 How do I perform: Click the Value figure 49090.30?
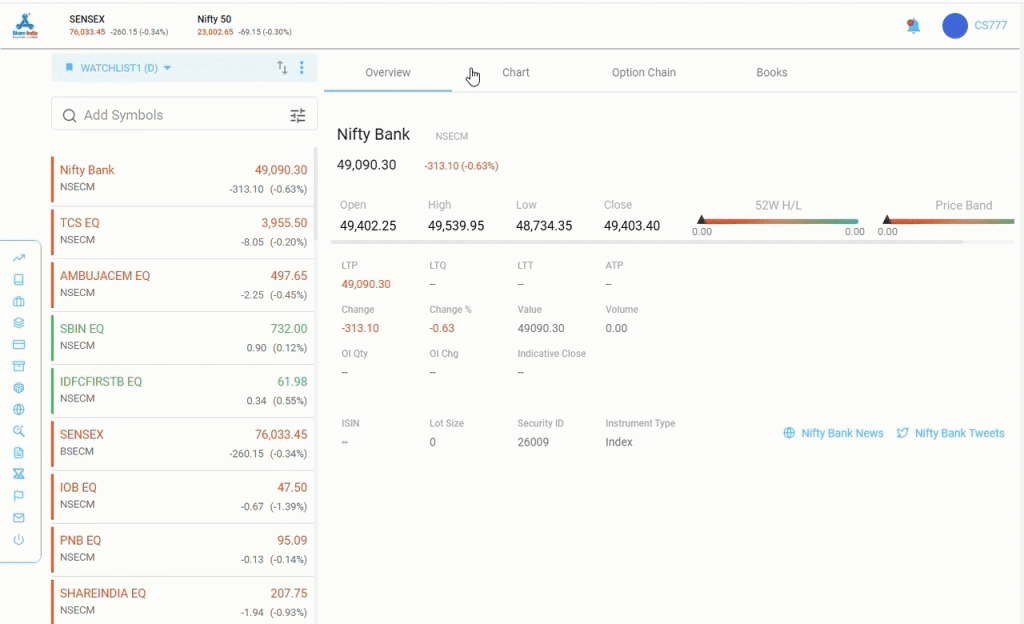coord(541,328)
